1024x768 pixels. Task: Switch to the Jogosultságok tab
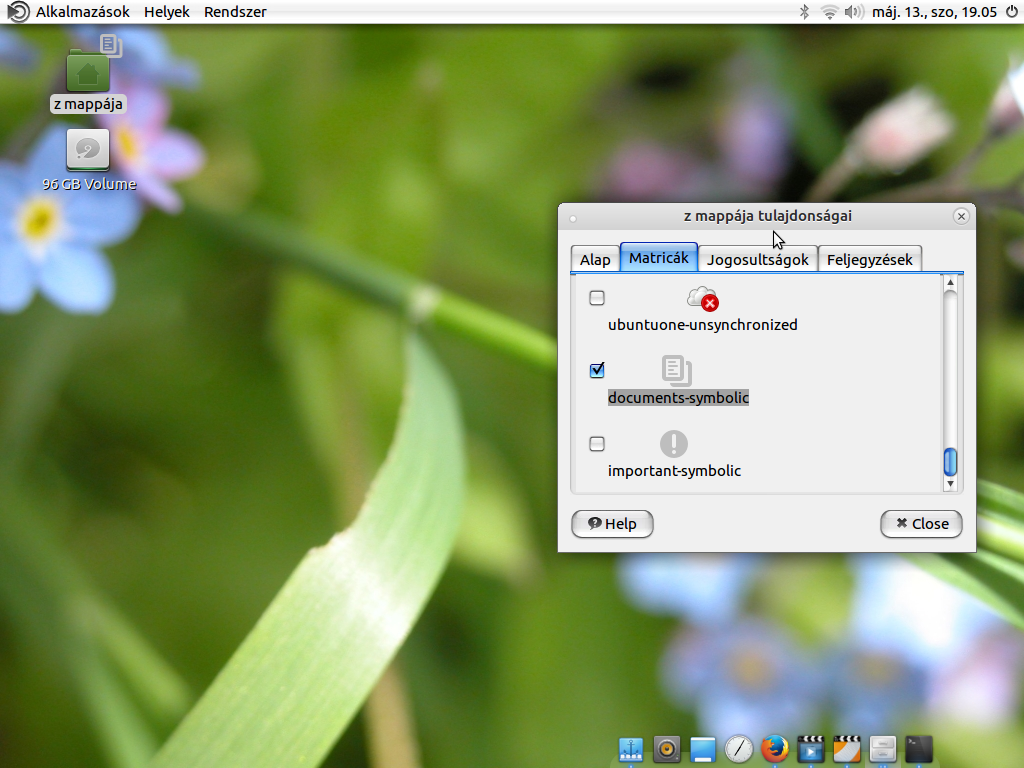pos(758,259)
